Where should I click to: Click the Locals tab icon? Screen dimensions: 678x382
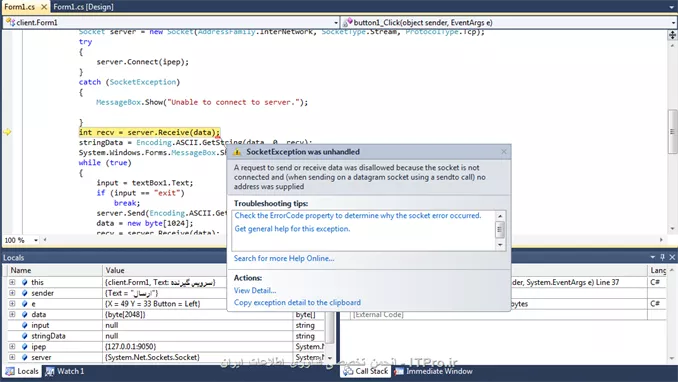pos(10,371)
